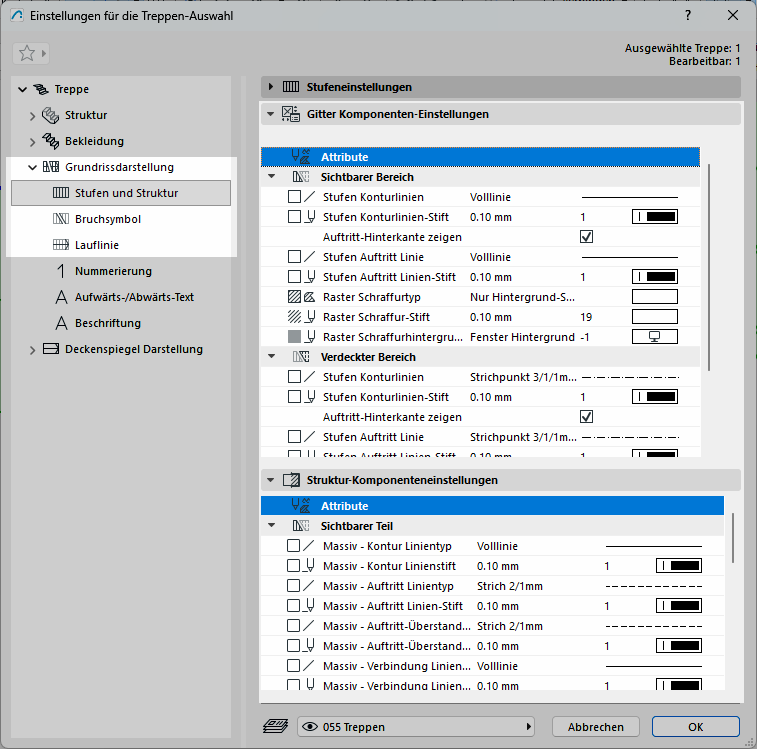Toggle first Auftritt-Hinterkante zeigen checkbox

(587, 237)
